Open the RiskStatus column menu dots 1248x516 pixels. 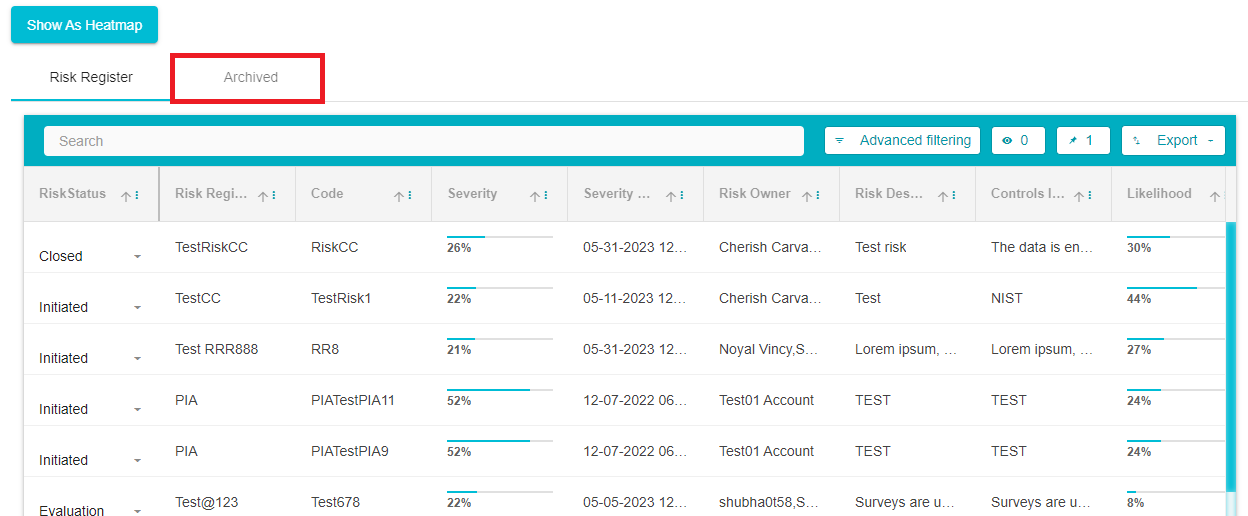tap(137, 196)
